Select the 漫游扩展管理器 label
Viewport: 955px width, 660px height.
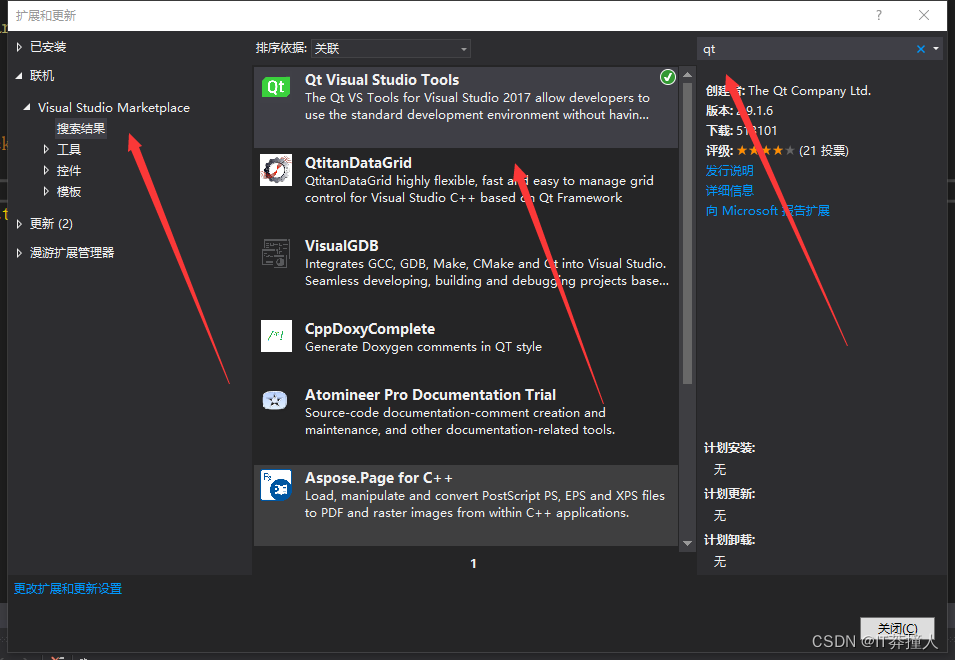click(72, 253)
